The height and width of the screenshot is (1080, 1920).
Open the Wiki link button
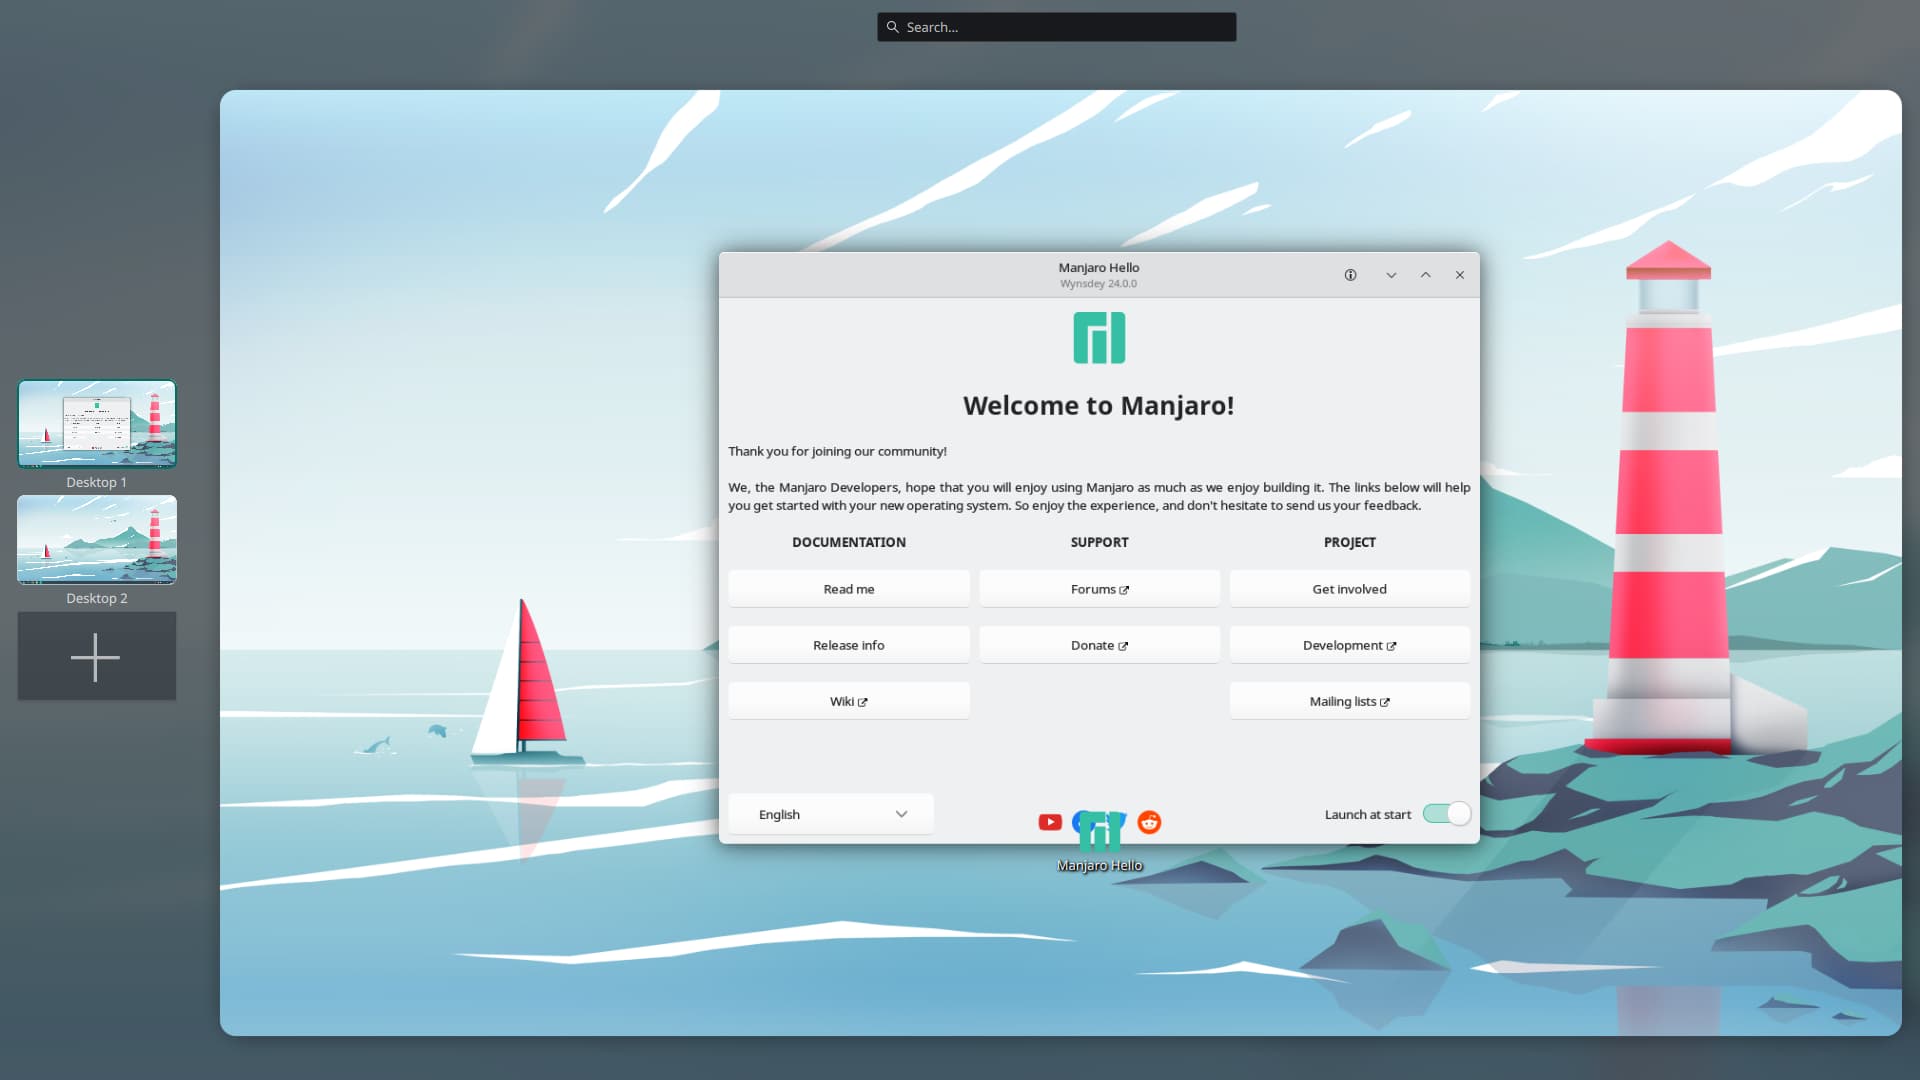849,701
